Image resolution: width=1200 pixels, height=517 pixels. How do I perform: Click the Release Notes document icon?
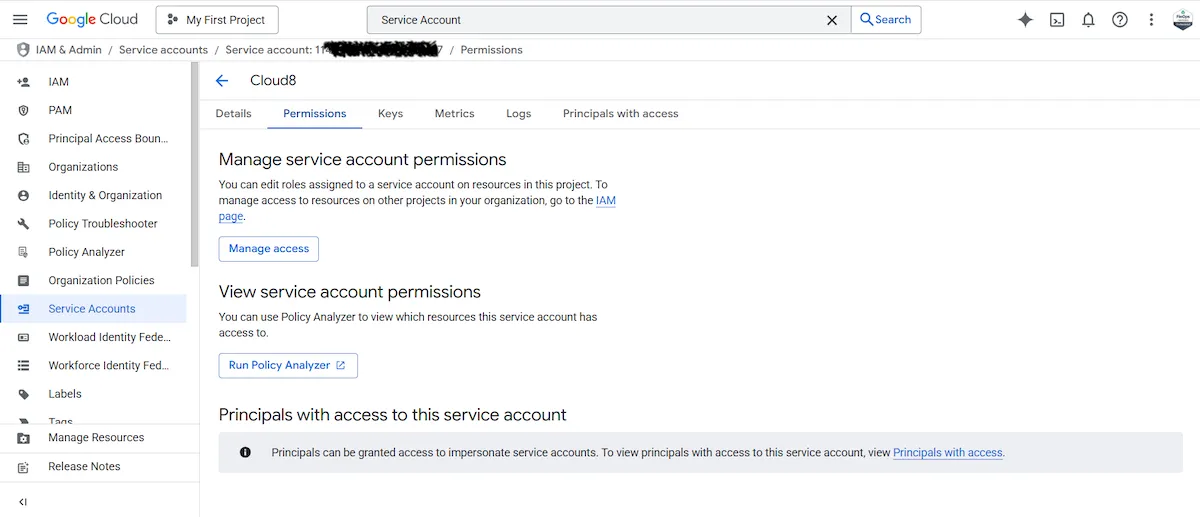[x=23, y=467]
